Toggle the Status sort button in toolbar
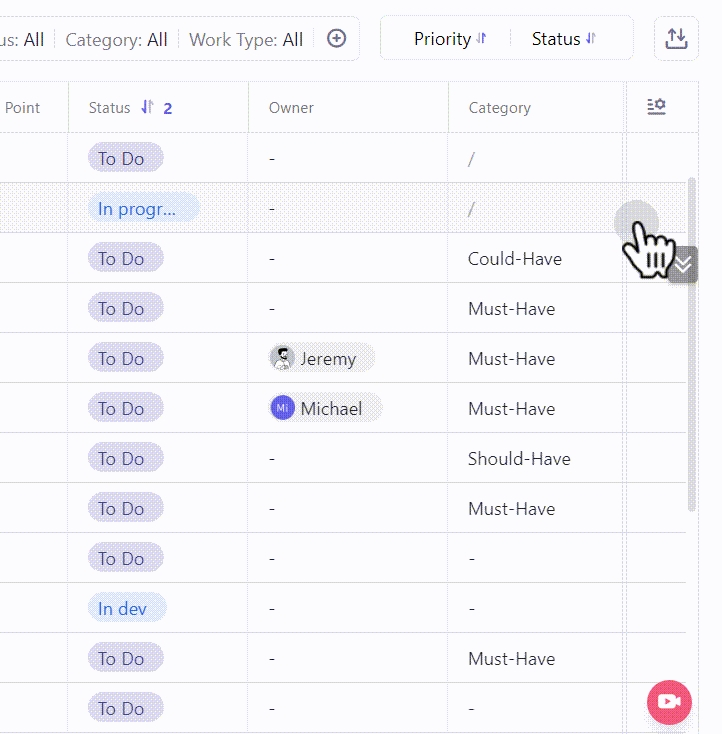Viewport: 722px width, 734px height. 563,39
